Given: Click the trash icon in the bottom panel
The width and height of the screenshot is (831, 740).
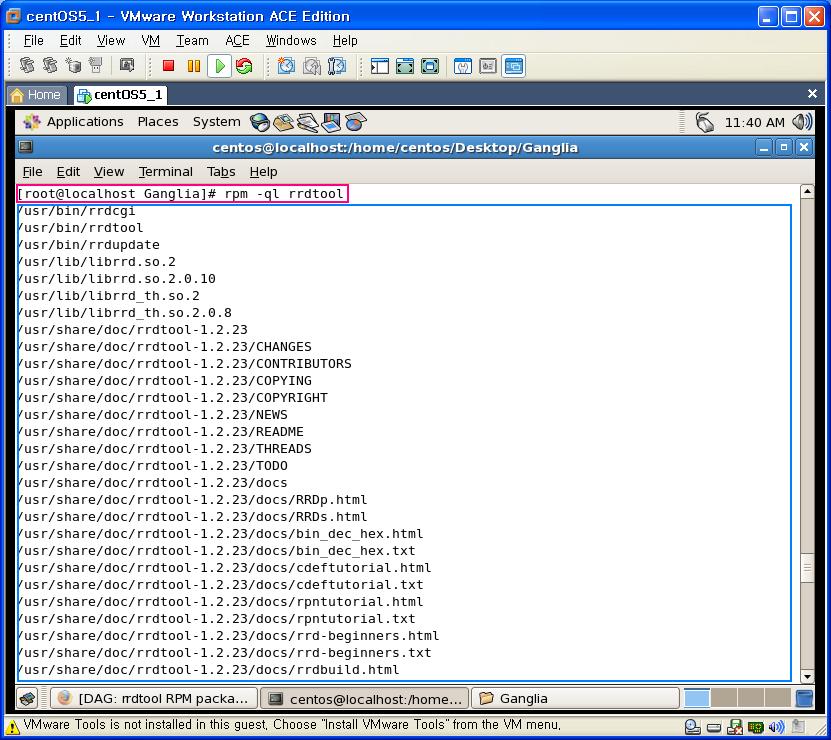Looking at the screenshot, I should (x=804, y=698).
